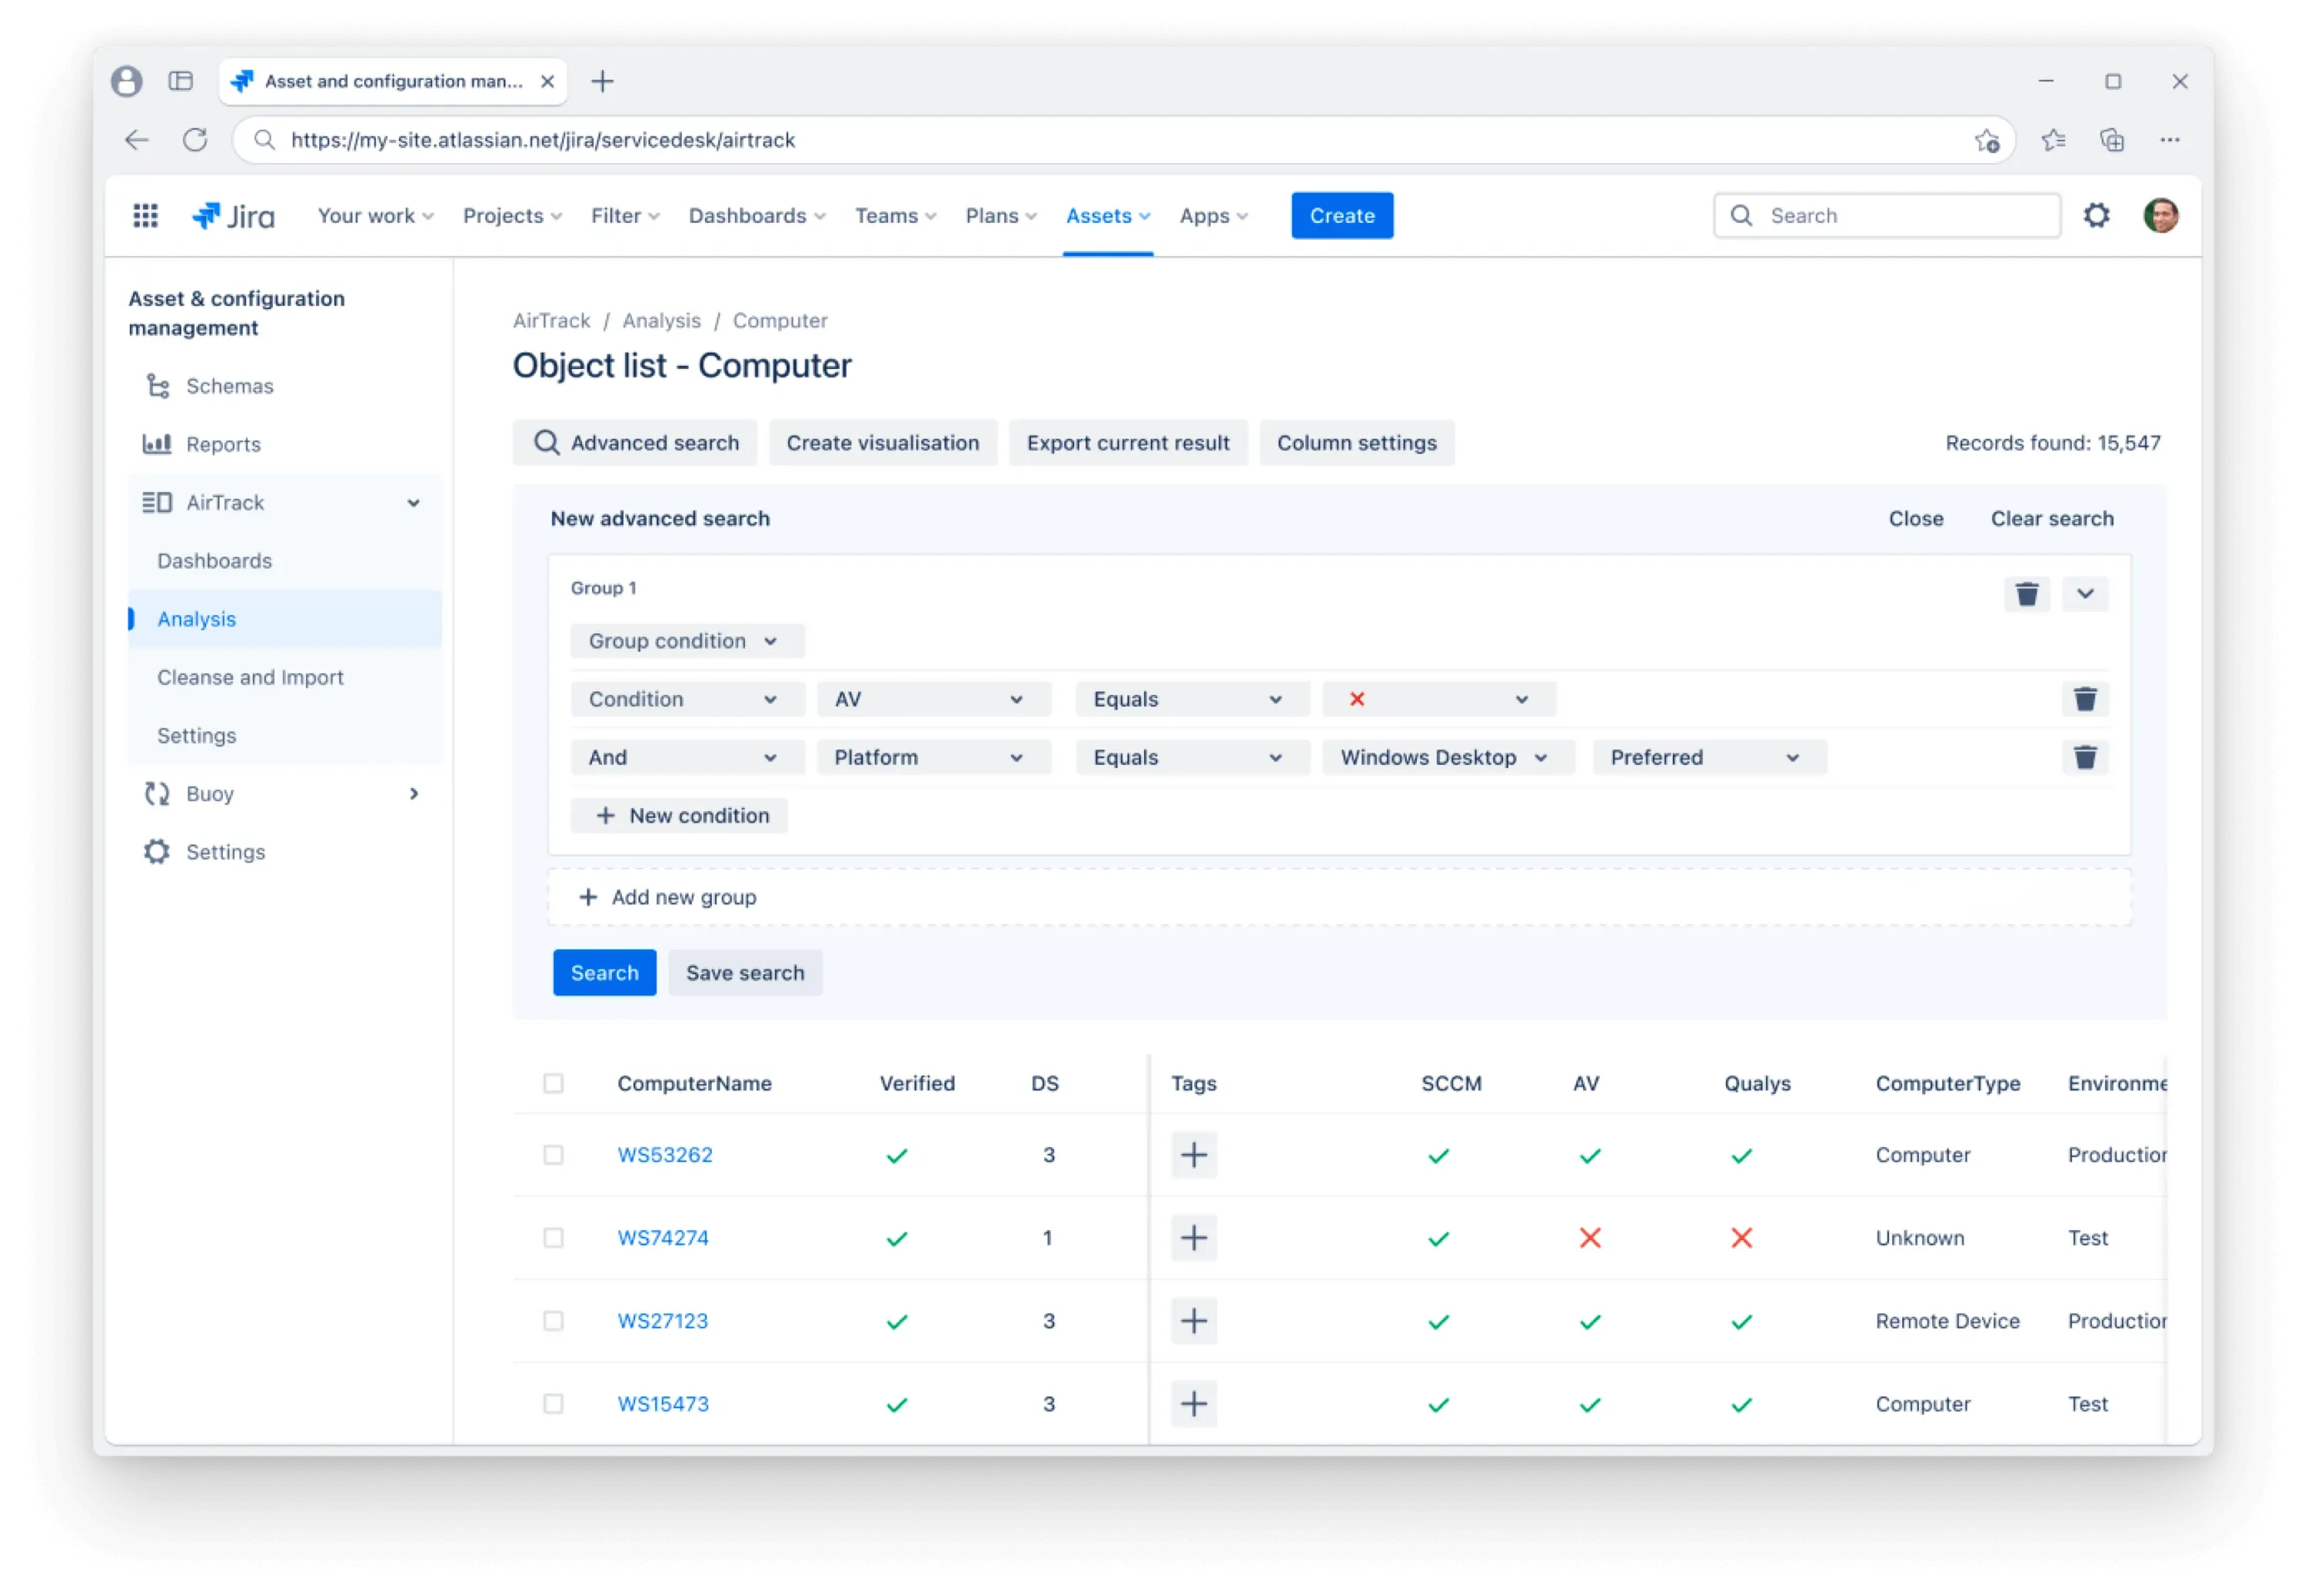Click the Buoy icon in sidebar

click(x=156, y=793)
